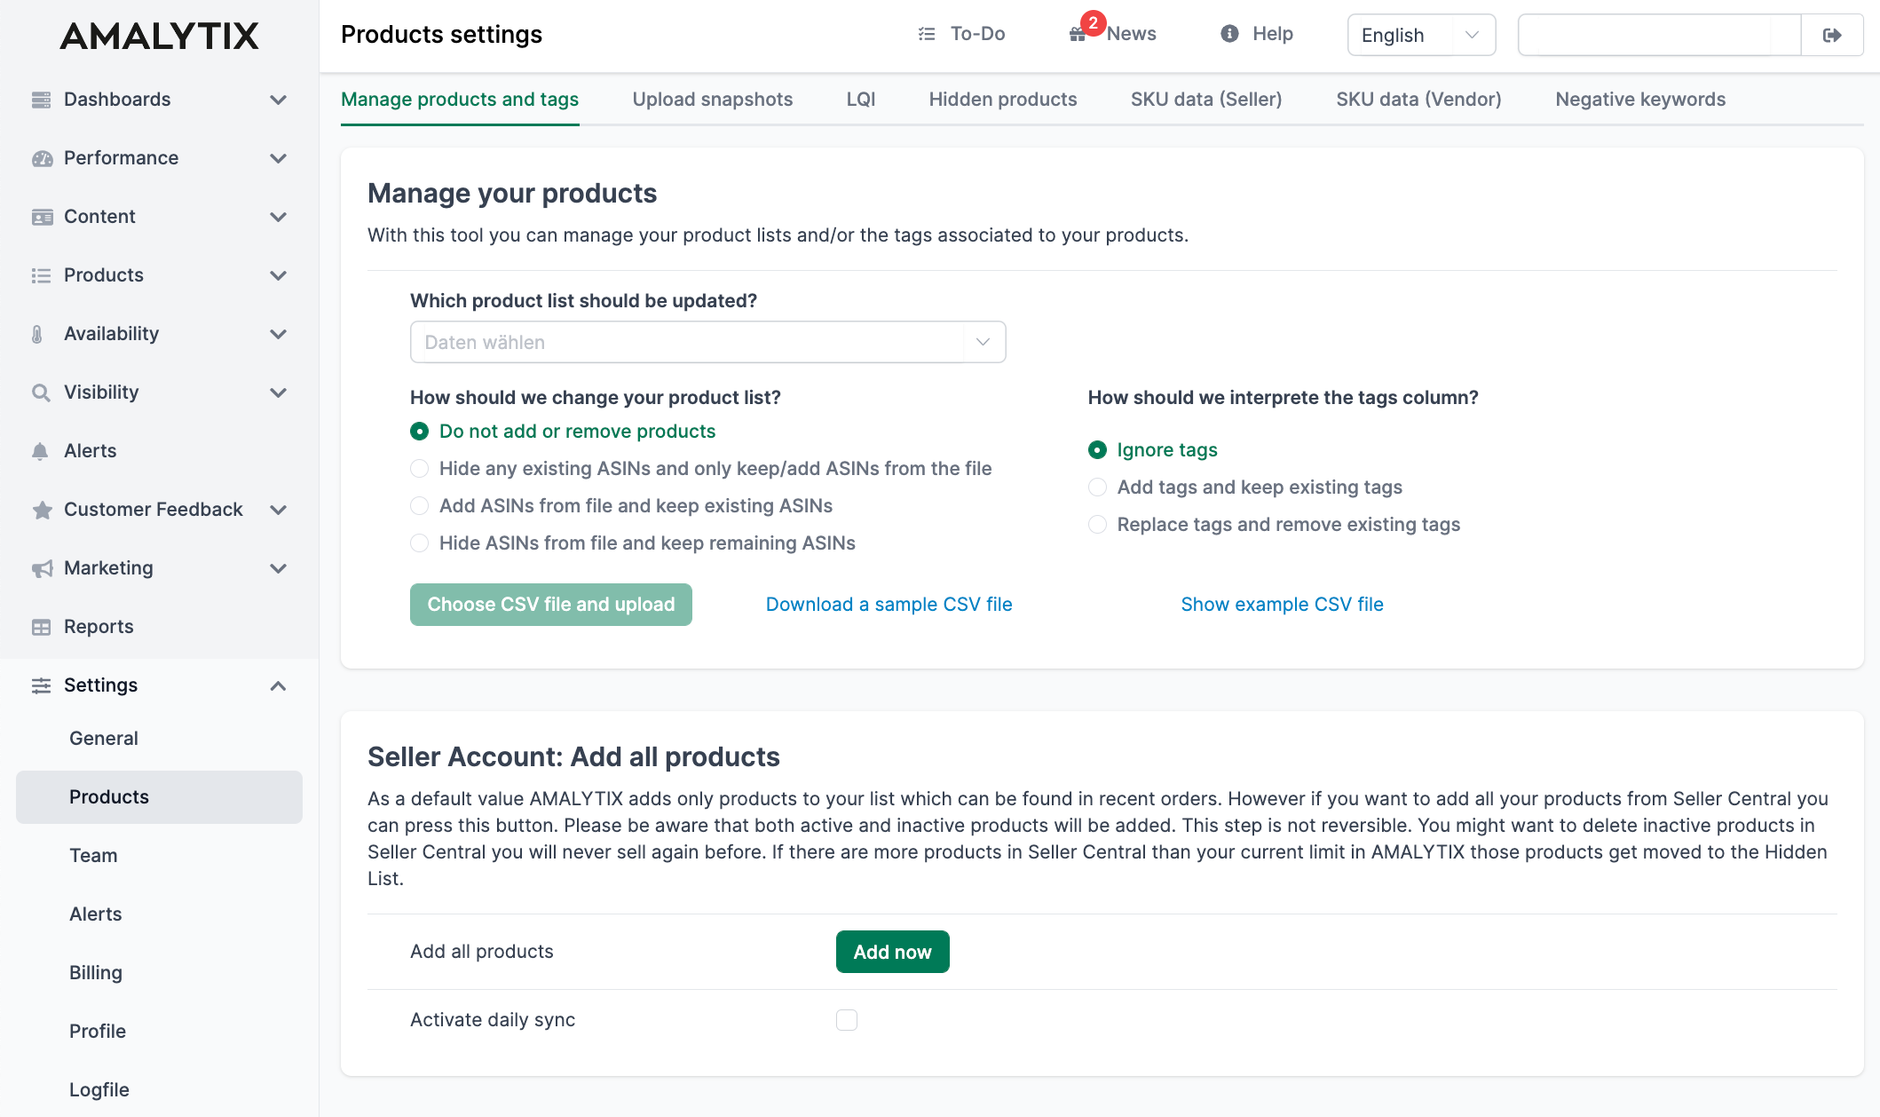
Task: Click the News gift icon with badge
Action: (1078, 35)
